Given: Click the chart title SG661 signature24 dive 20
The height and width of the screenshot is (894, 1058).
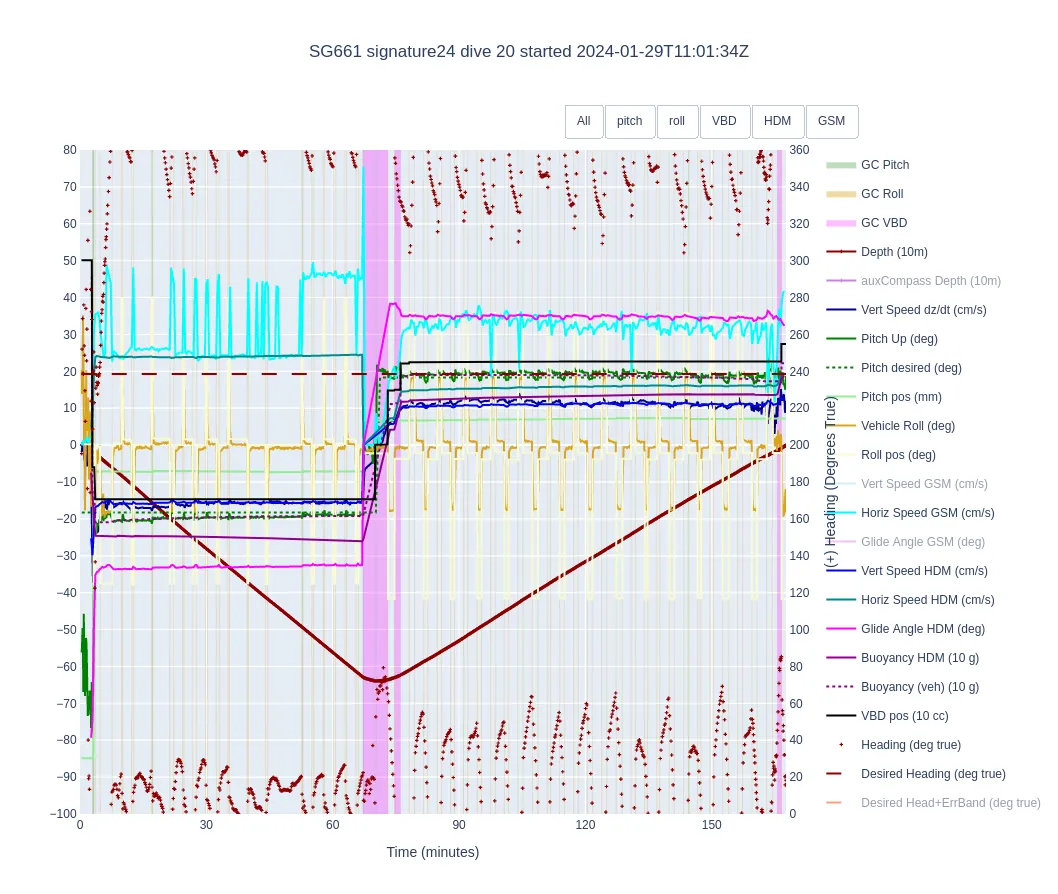Looking at the screenshot, I should pos(528,51).
